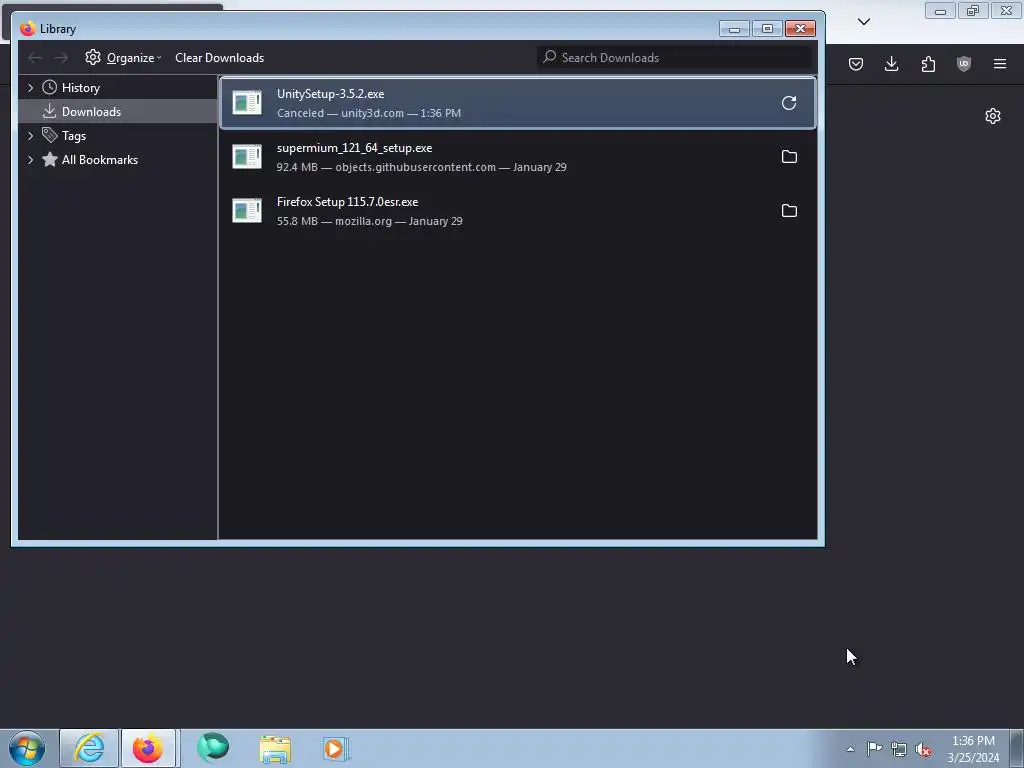
Task: Open Windows Explorer from taskbar
Action: pos(275,748)
